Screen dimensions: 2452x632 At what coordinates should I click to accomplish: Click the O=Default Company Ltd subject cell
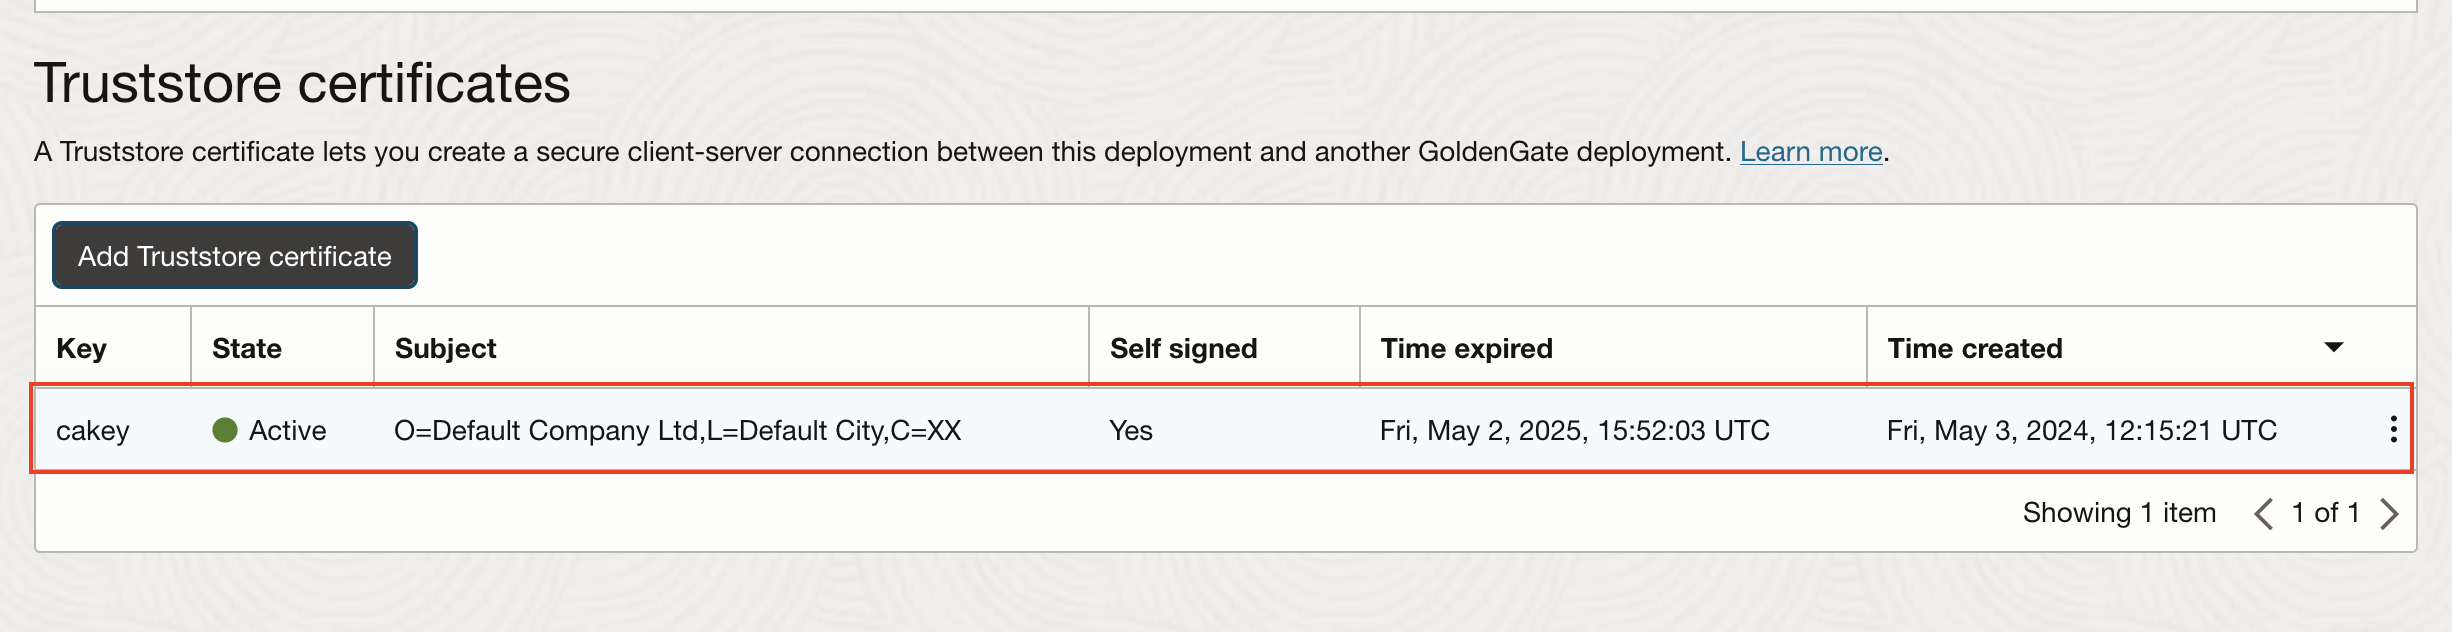tap(677, 430)
